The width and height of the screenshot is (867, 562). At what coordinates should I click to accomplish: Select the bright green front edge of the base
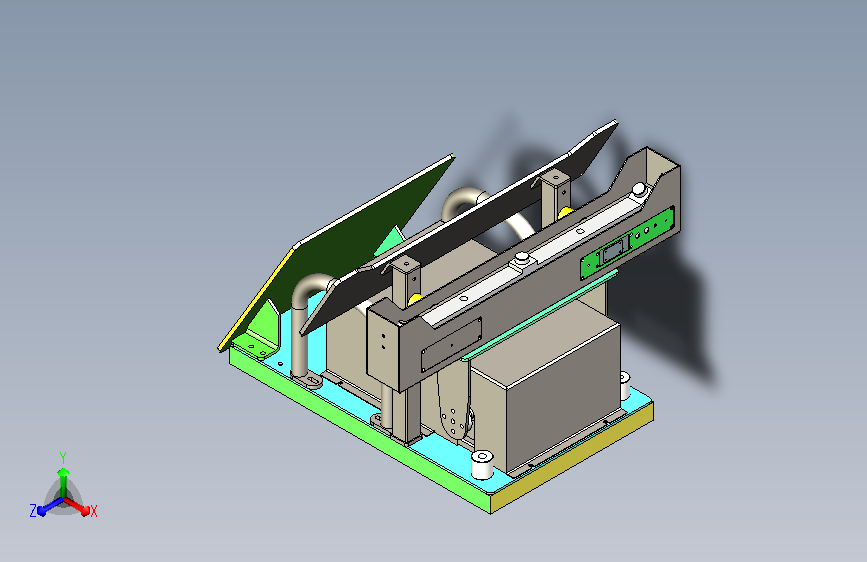(359, 430)
